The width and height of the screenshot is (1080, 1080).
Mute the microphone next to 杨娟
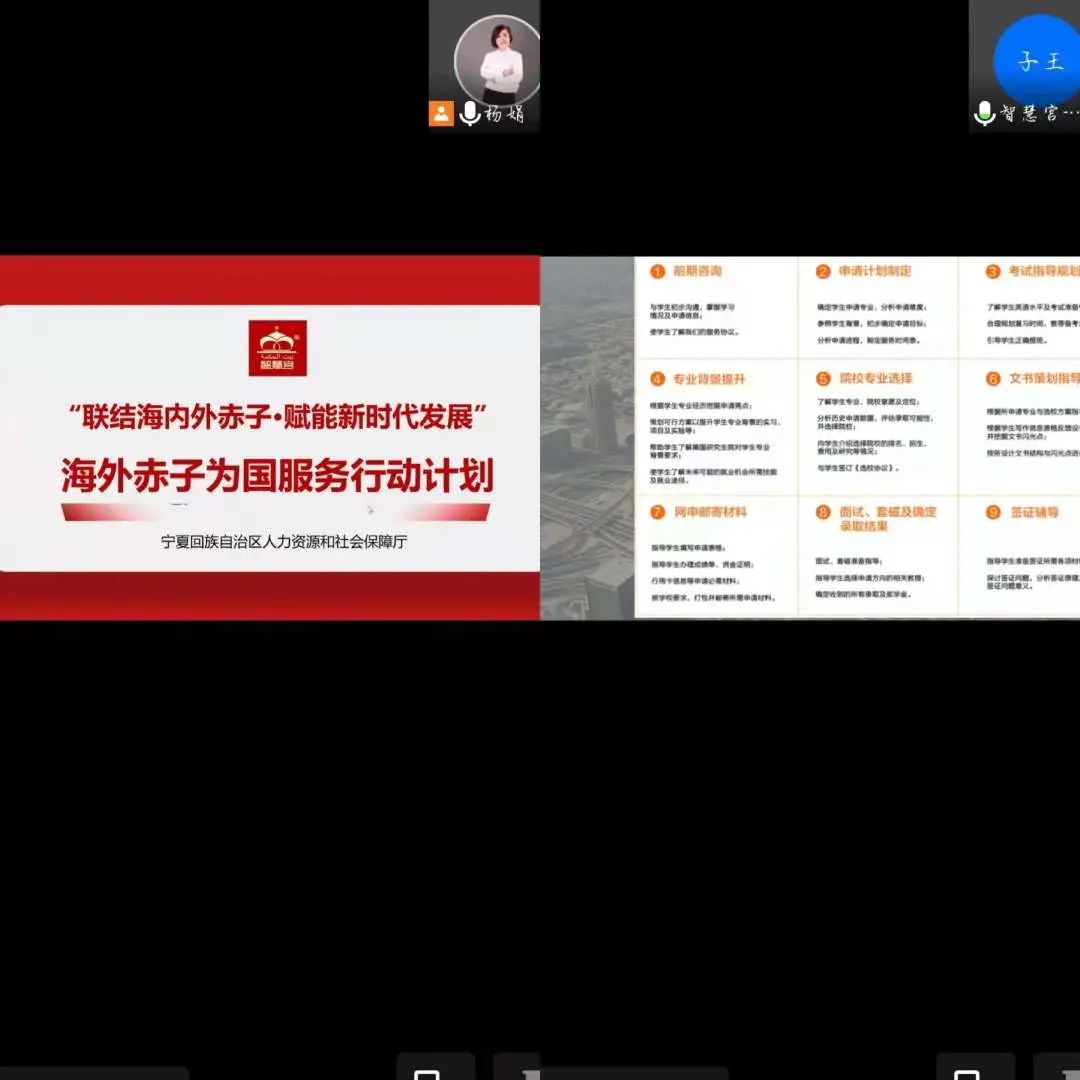pyautogui.click(x=469, y=114)
